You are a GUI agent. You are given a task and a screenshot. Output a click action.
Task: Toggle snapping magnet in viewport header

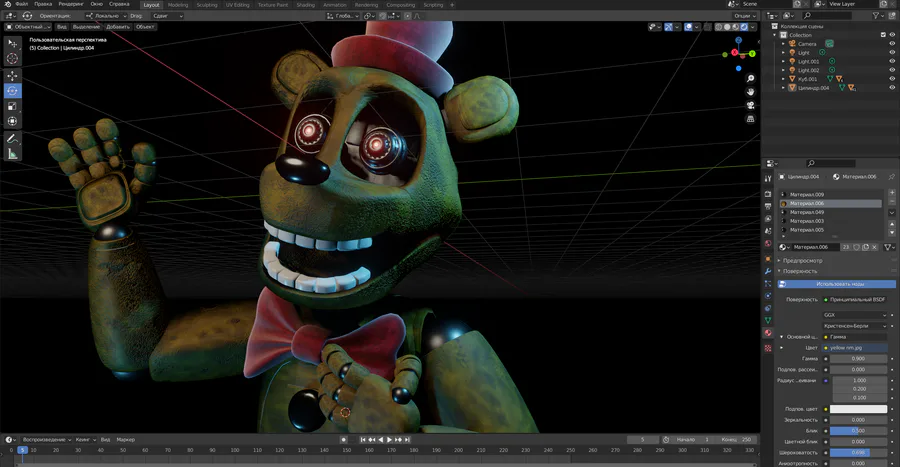pyautogui.click(x=383, y=16)
